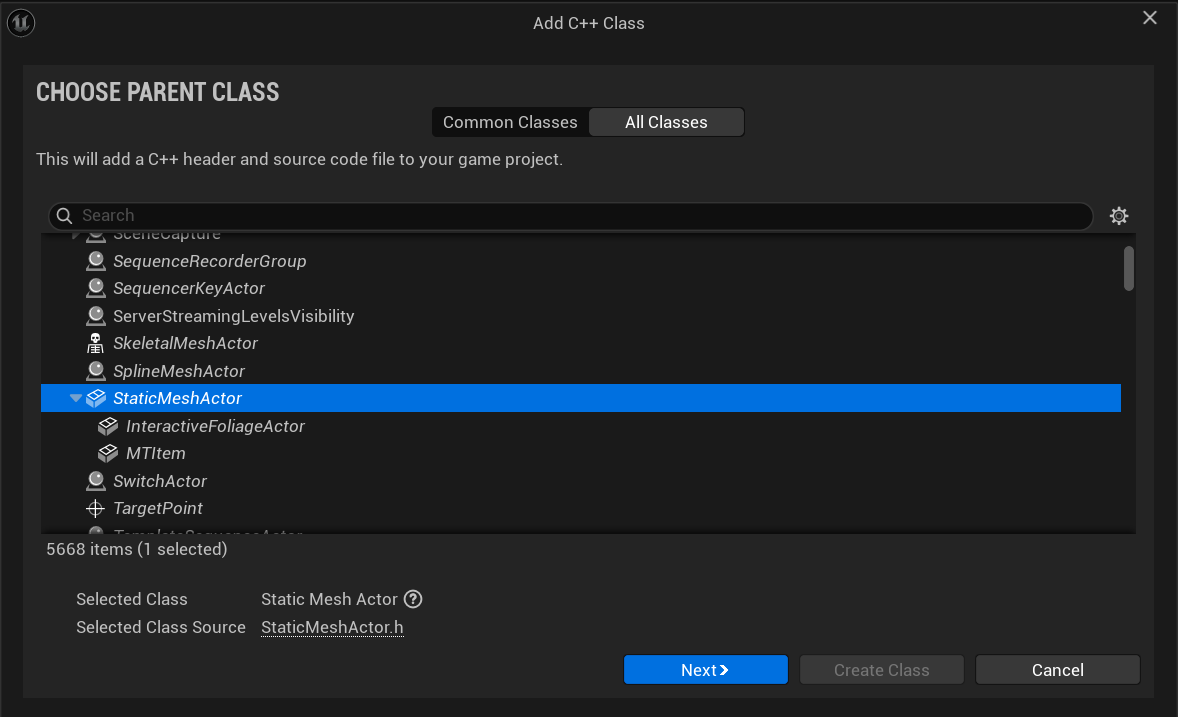Close the Add C++ Class window
This screenshot has height=717, width=1178.
[x=1149, y=17]
